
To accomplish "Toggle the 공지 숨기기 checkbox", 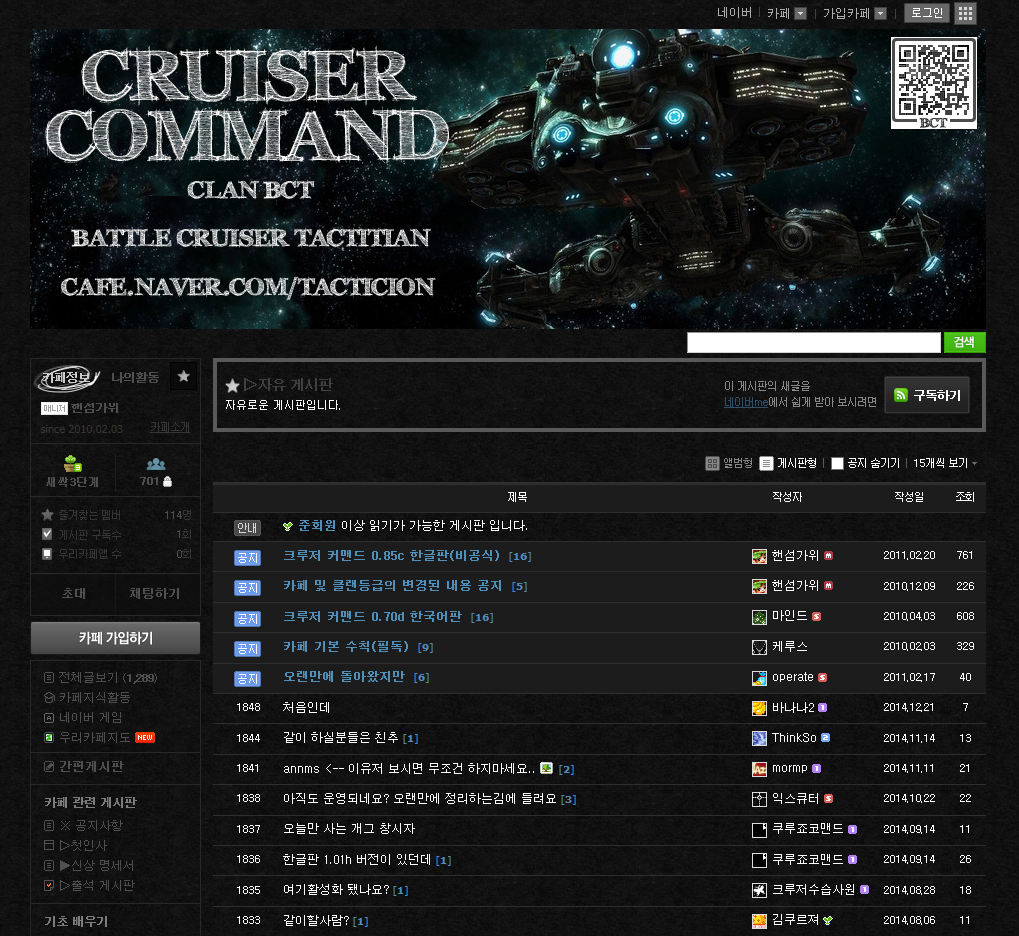I will coord(838,463).
